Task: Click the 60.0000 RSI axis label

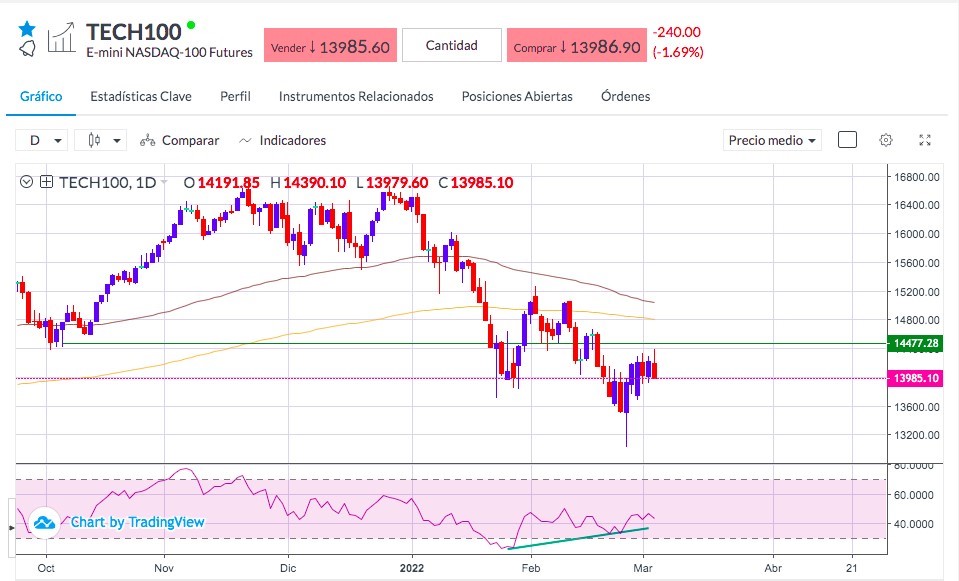Action: [x=914, y=495]
